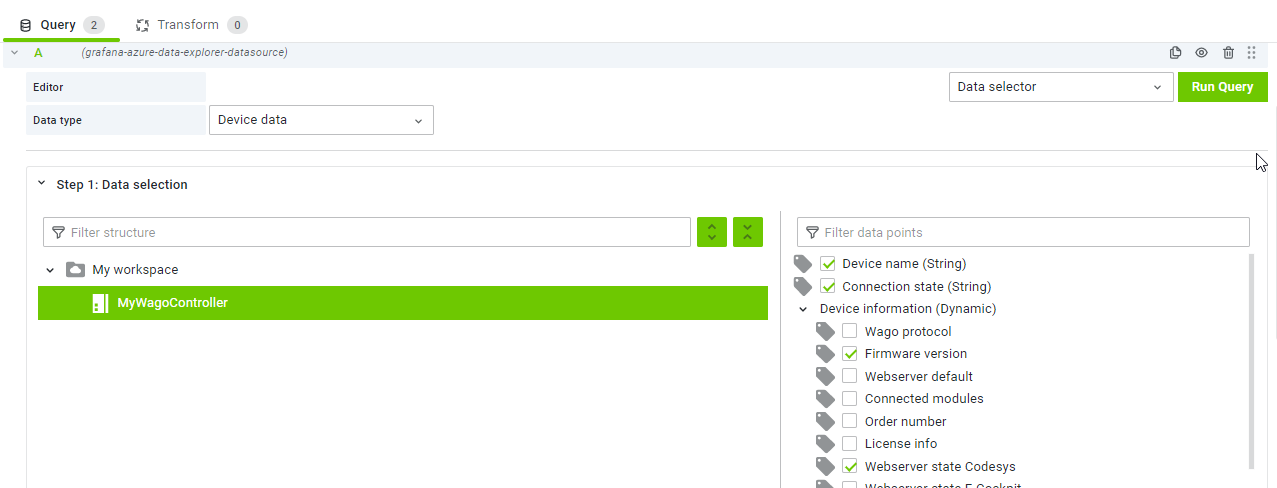The image size is (1277, 488).
Task: Click the tag icon beside Webserver default
Action: pyautogui.click(x=825, y=376)
